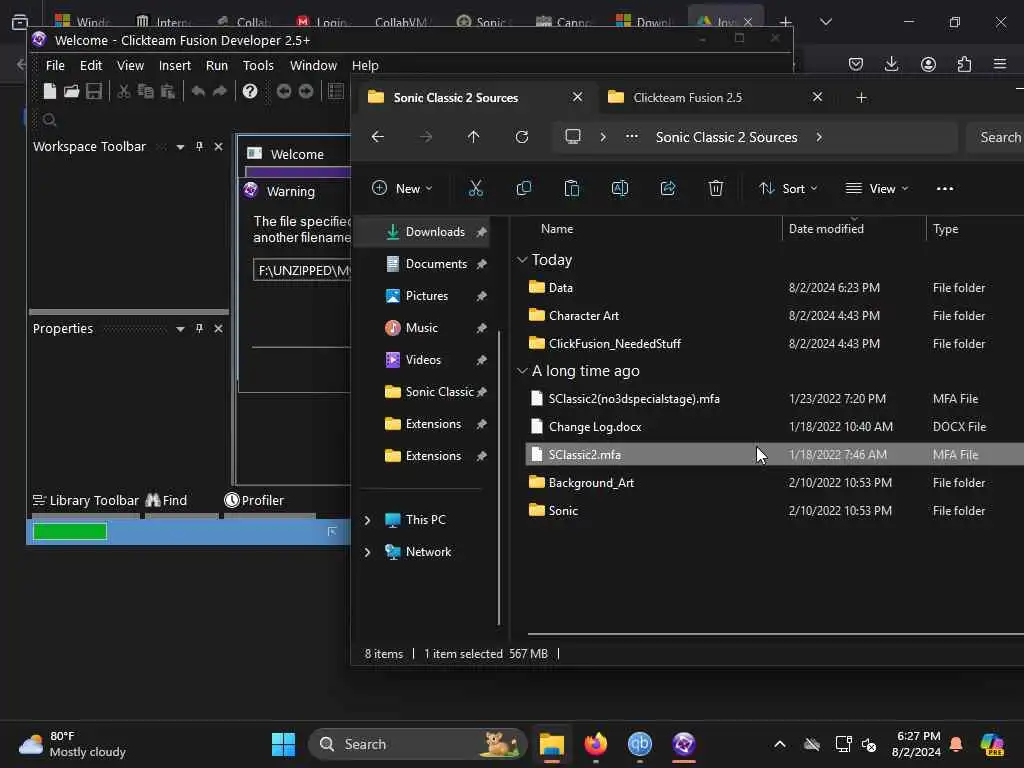Click the Save icon in Fusion toolbar
This screenshot has height=768, width=1024.
click(x=93, y=91)
